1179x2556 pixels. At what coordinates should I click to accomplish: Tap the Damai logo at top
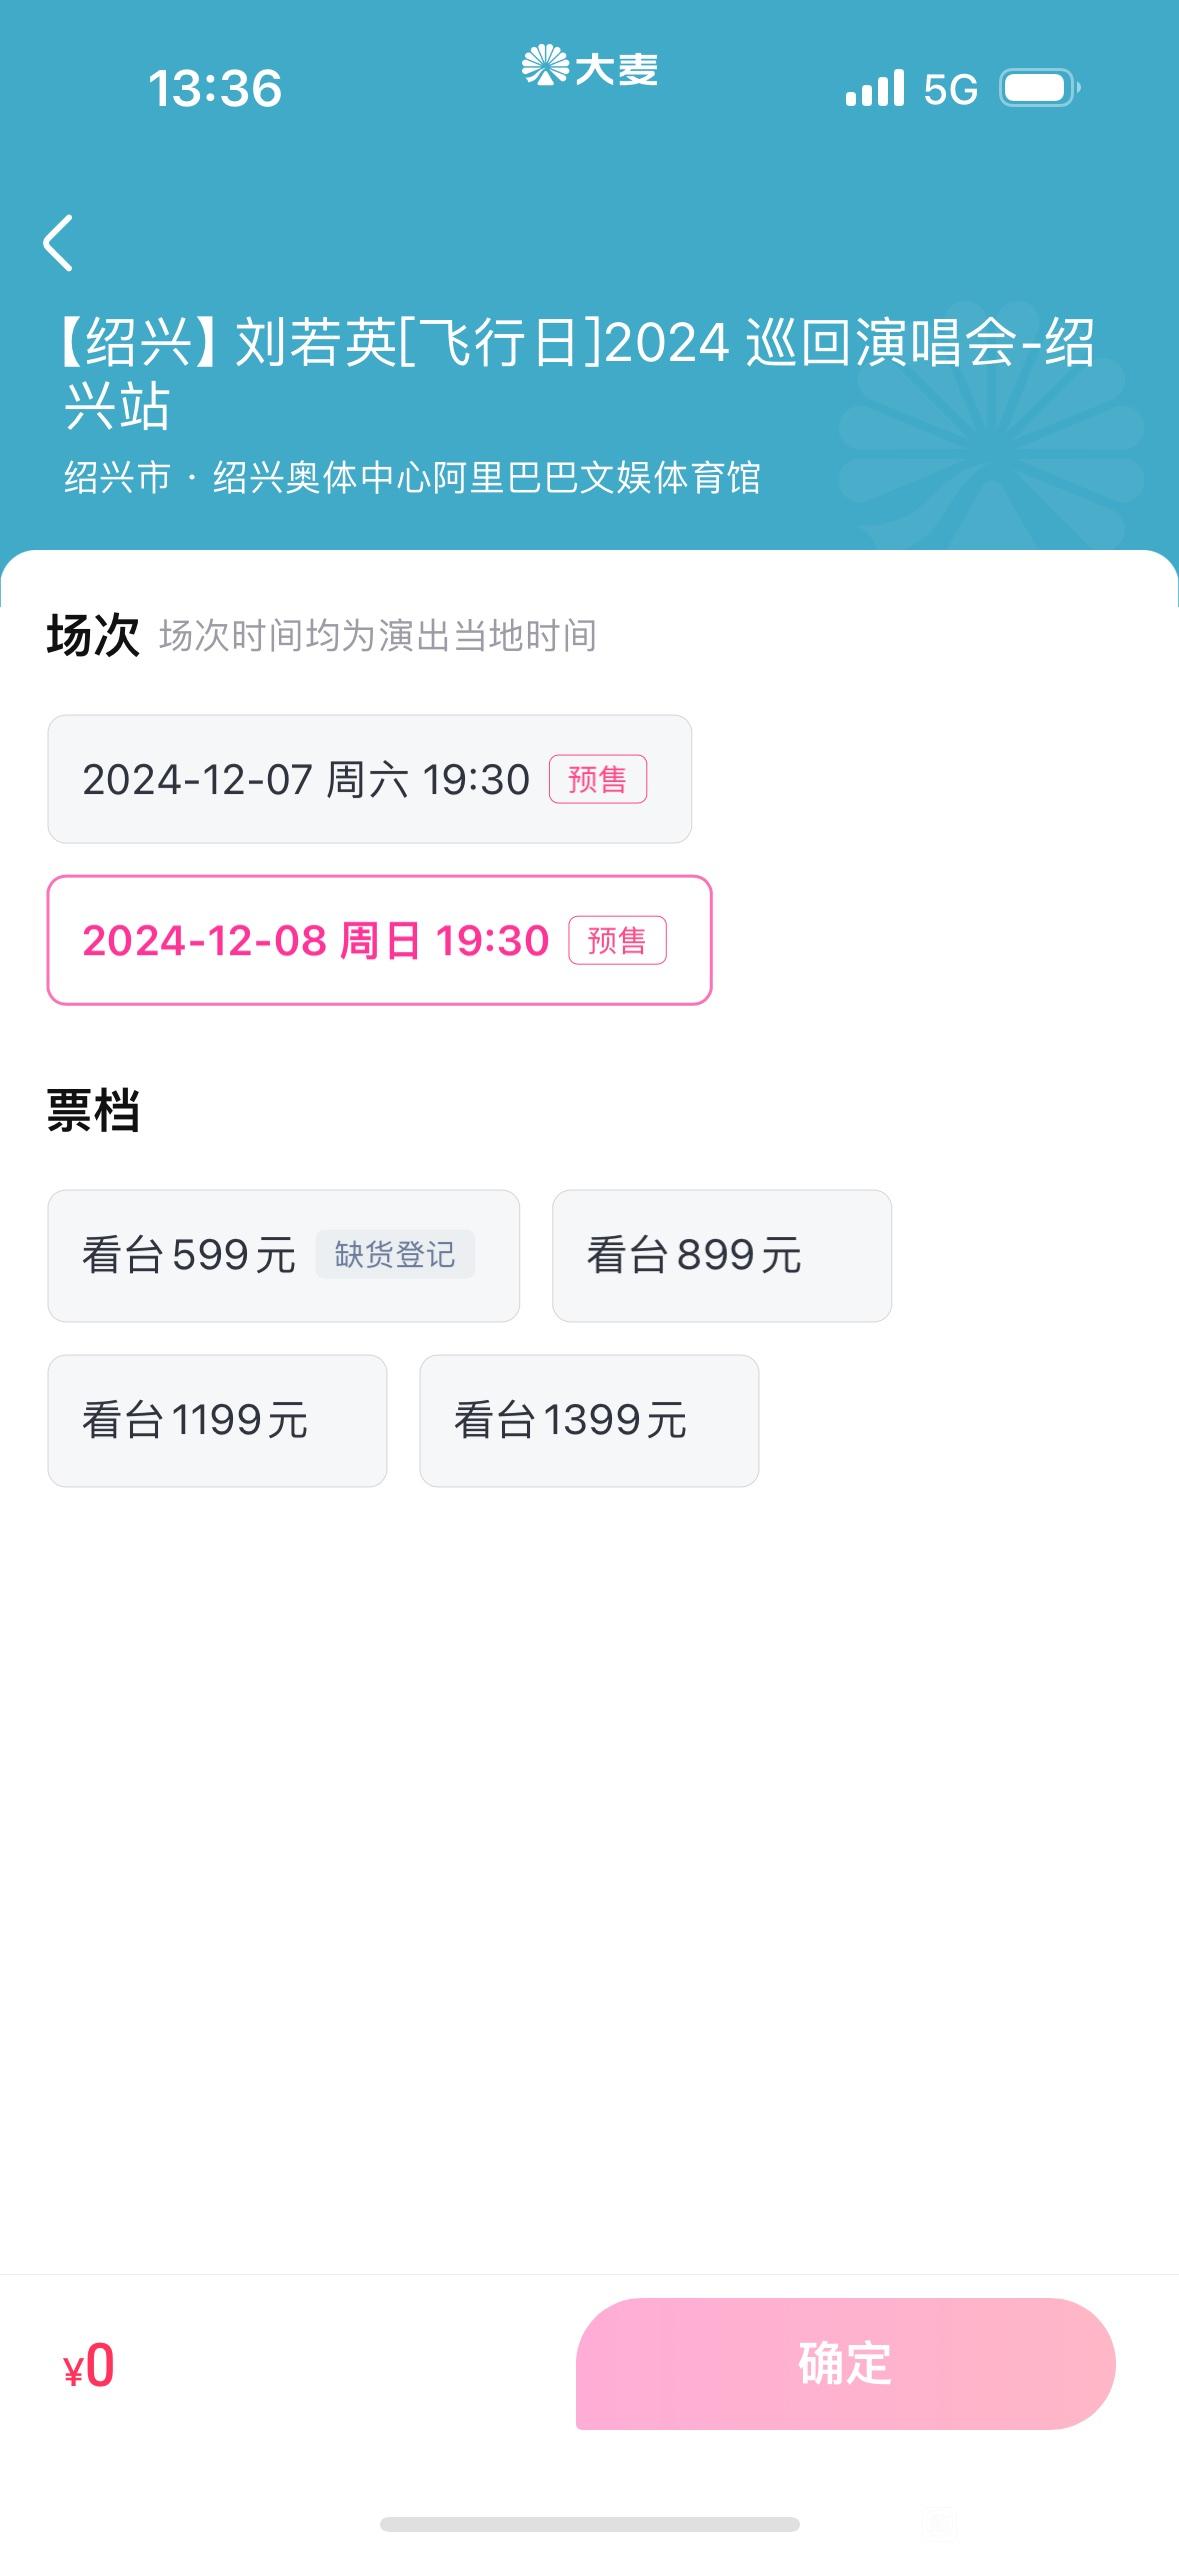pyautogui.click(x=589, y=67)
